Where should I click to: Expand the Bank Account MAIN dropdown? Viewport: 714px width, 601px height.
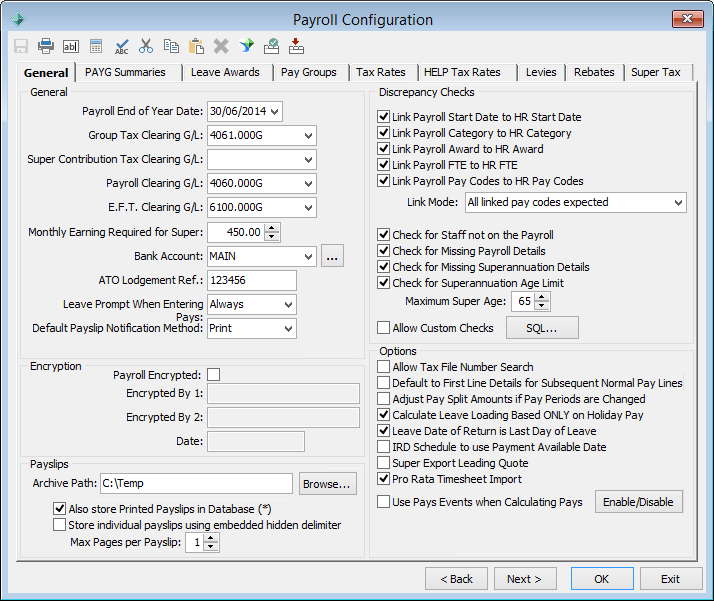(308, 257)
